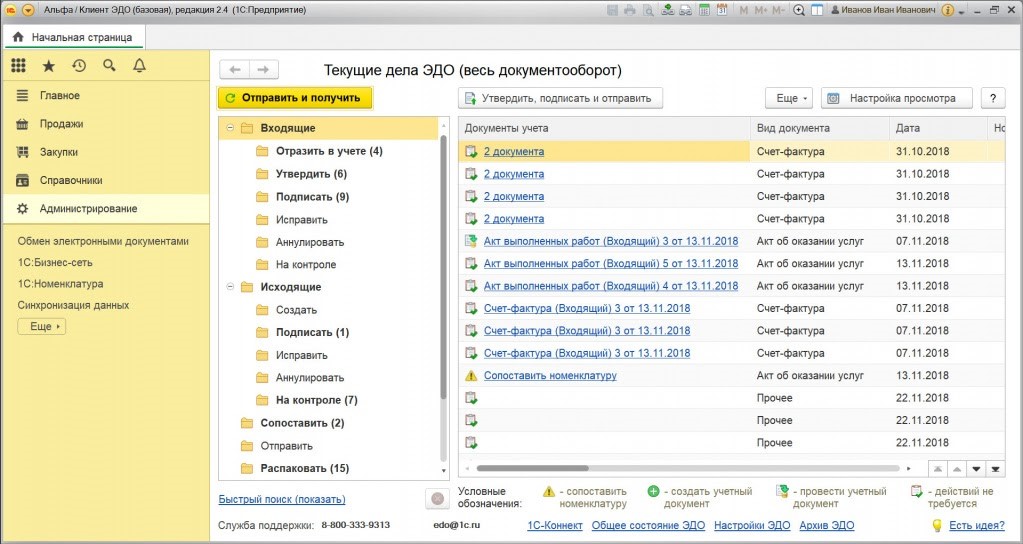
Task: Click the magnifier search icon in sidebar
Action: coord(109,66)
